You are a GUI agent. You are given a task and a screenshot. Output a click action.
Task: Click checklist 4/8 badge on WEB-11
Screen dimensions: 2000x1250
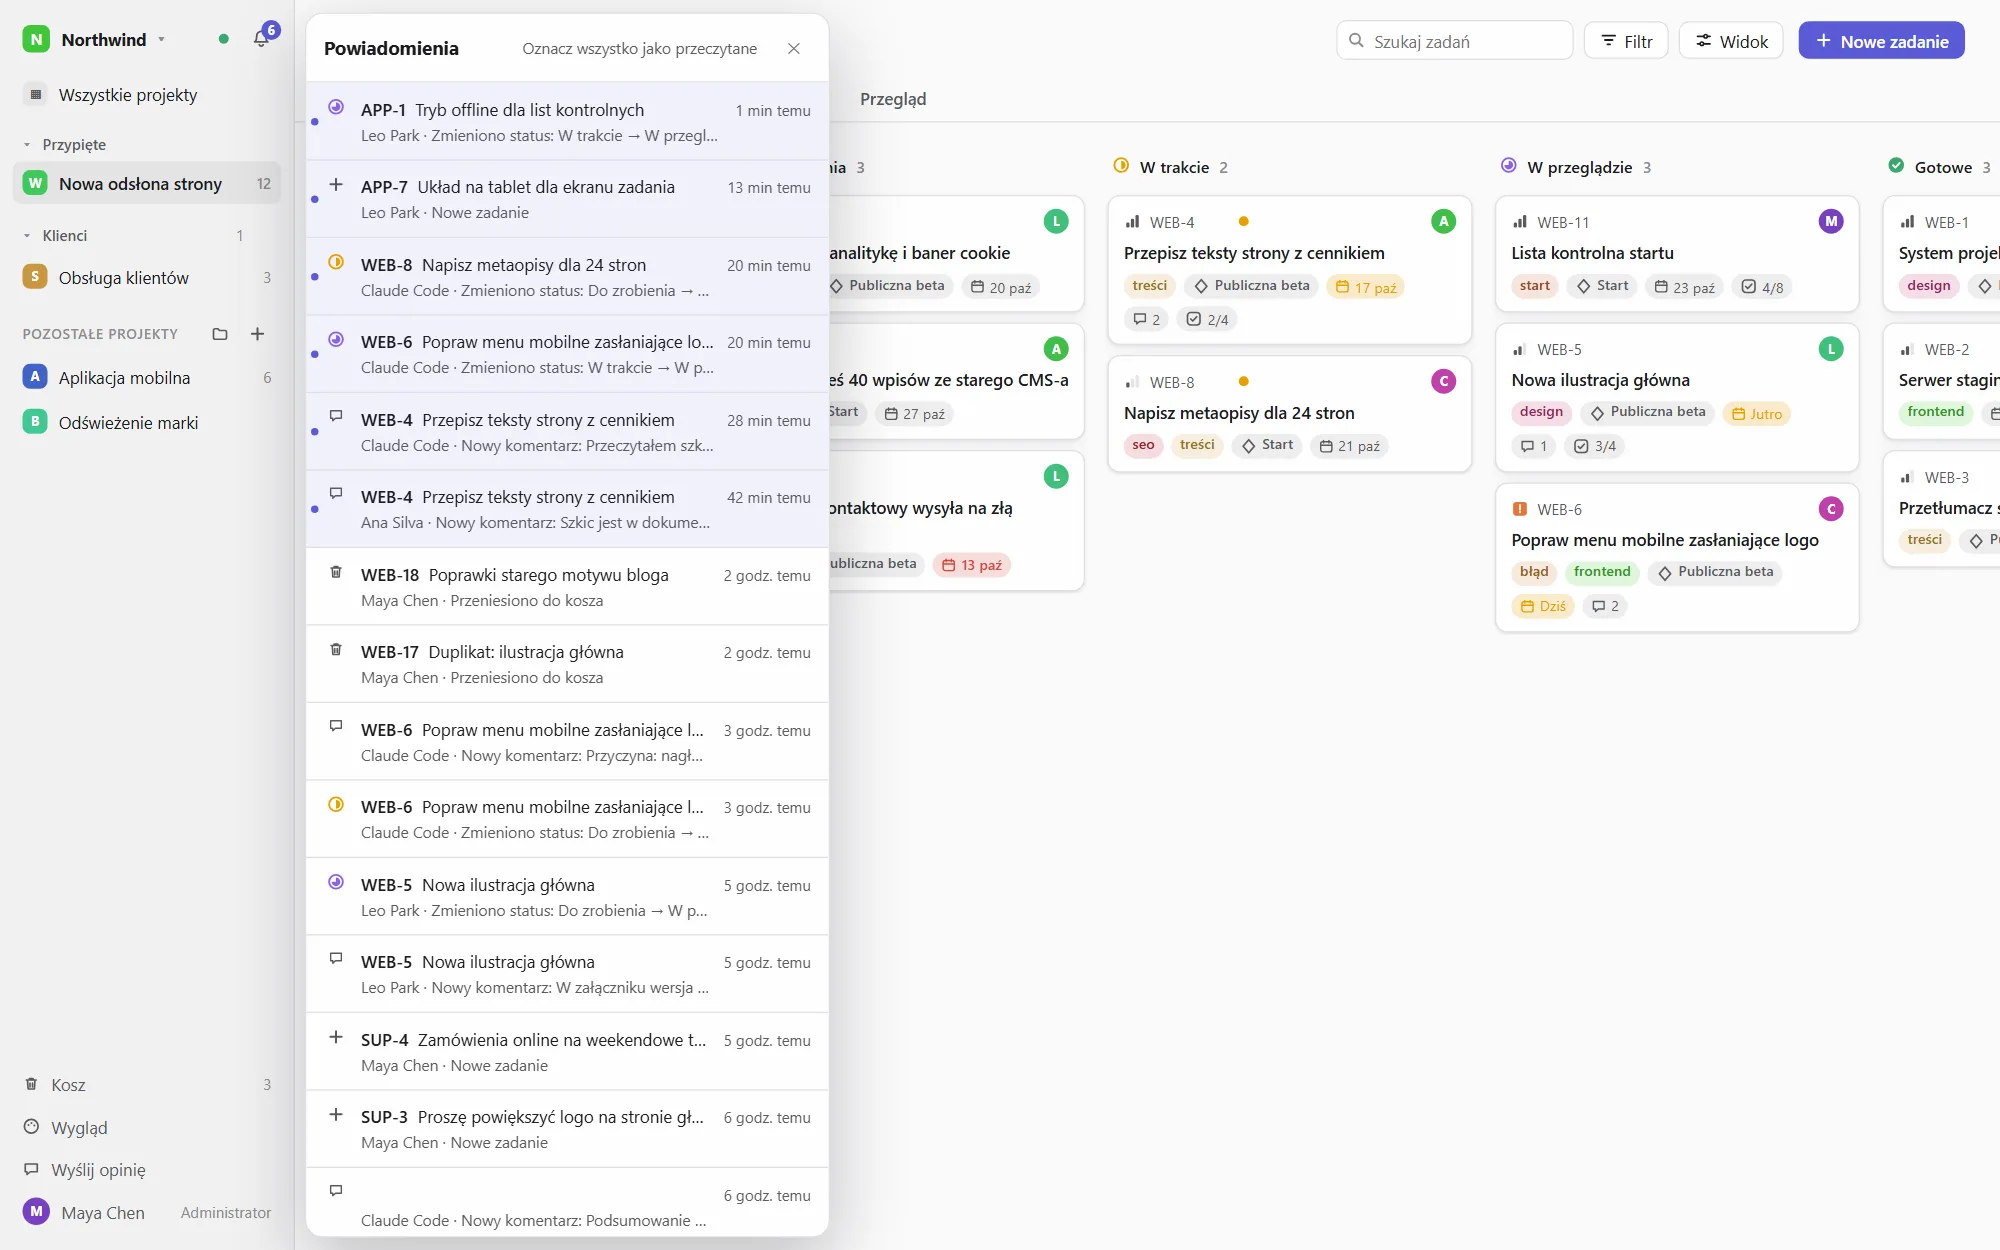[1762, 287]
